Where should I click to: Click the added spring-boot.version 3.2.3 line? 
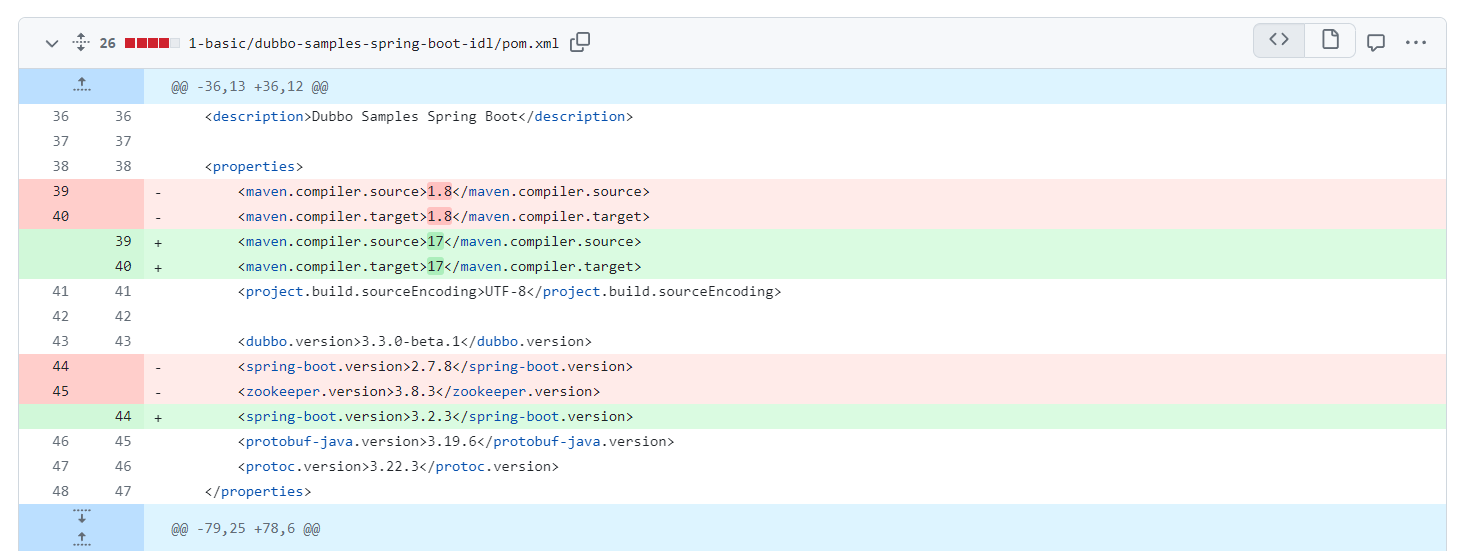coord(435,416)
